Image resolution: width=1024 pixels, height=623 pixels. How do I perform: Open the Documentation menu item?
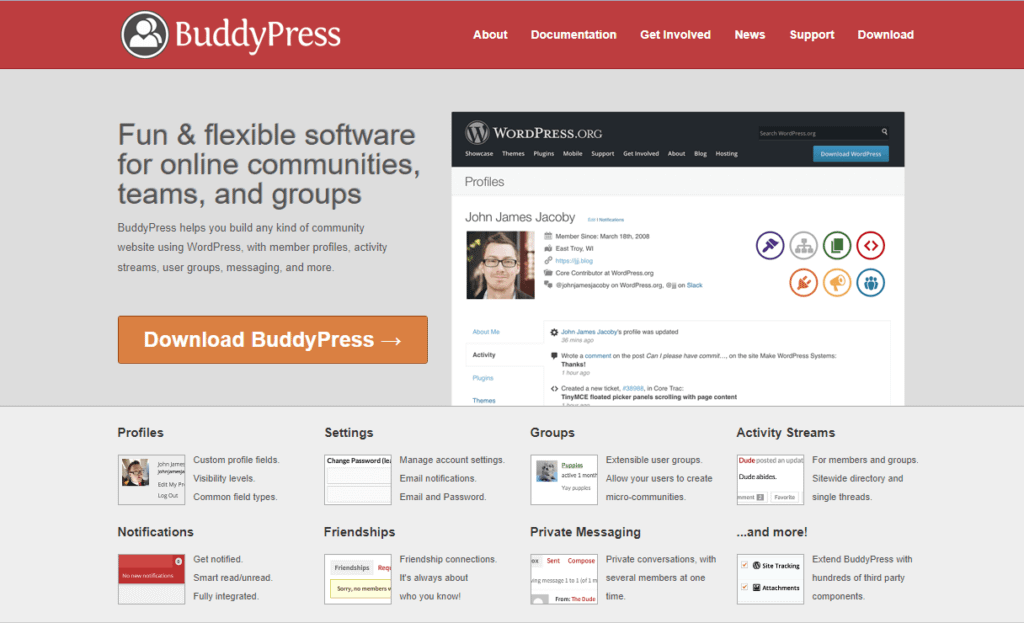[573, 35]
